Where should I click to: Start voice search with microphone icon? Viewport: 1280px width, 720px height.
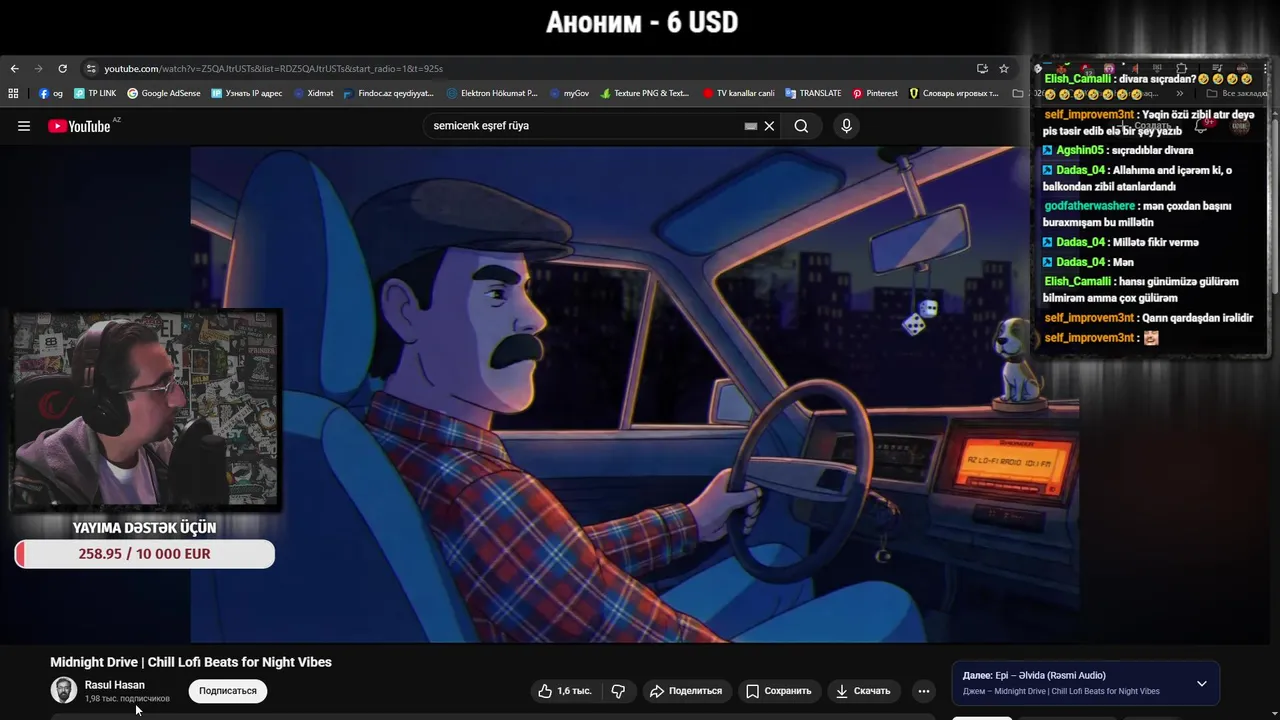point(846,126)
